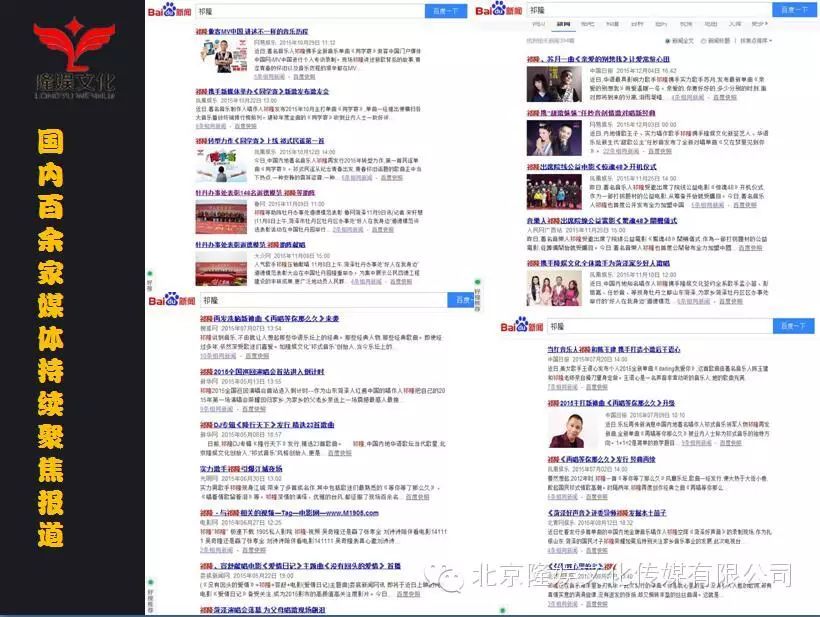Click the purple couple thumbnail dated 2015年12月03日
This screenshot has width=820, height=617.
coord(554,138)
